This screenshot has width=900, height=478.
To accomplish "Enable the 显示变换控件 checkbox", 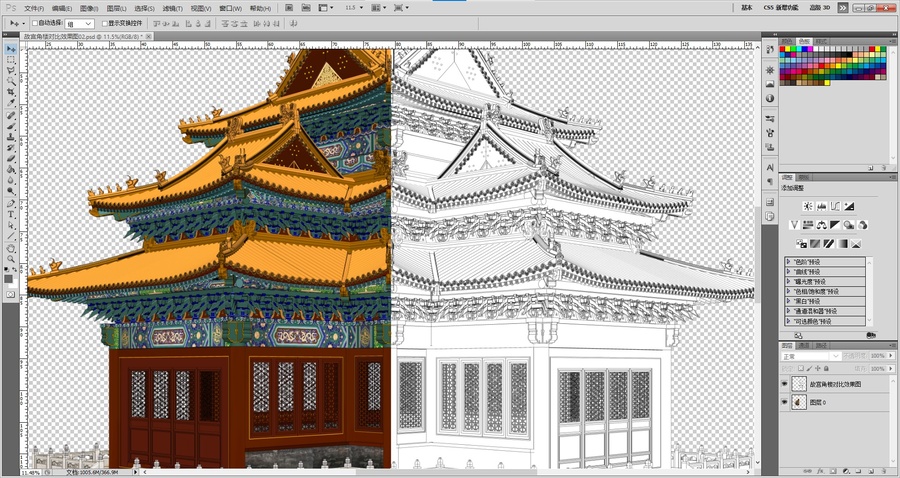I will [x=104, y=24].
